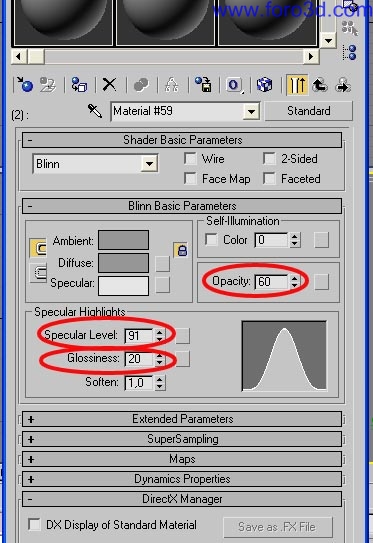Click the sample slots vertical scroll down arrow
Image resolution: width=373 pixels, height=543 pixels.
(328, 41)
